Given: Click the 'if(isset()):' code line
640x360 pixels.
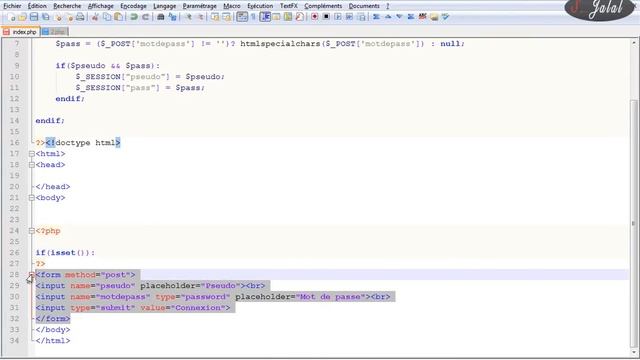Looking at the screenshot, I should coord(65,253).
